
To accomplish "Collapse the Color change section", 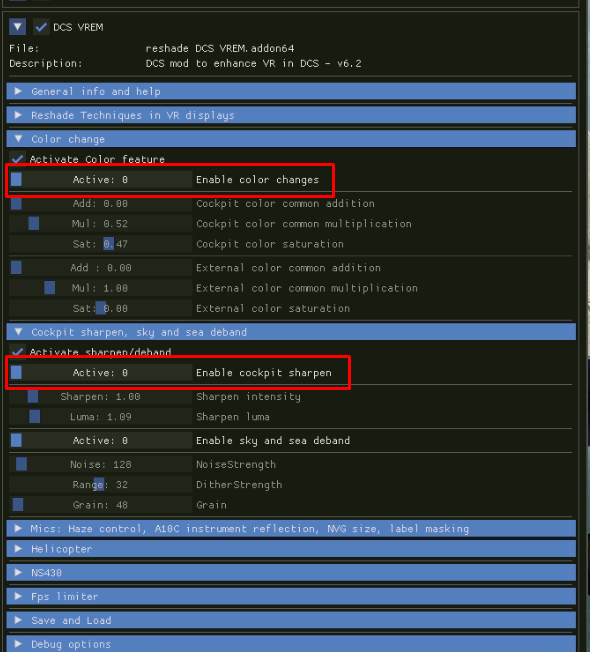I will pos(291,138).
